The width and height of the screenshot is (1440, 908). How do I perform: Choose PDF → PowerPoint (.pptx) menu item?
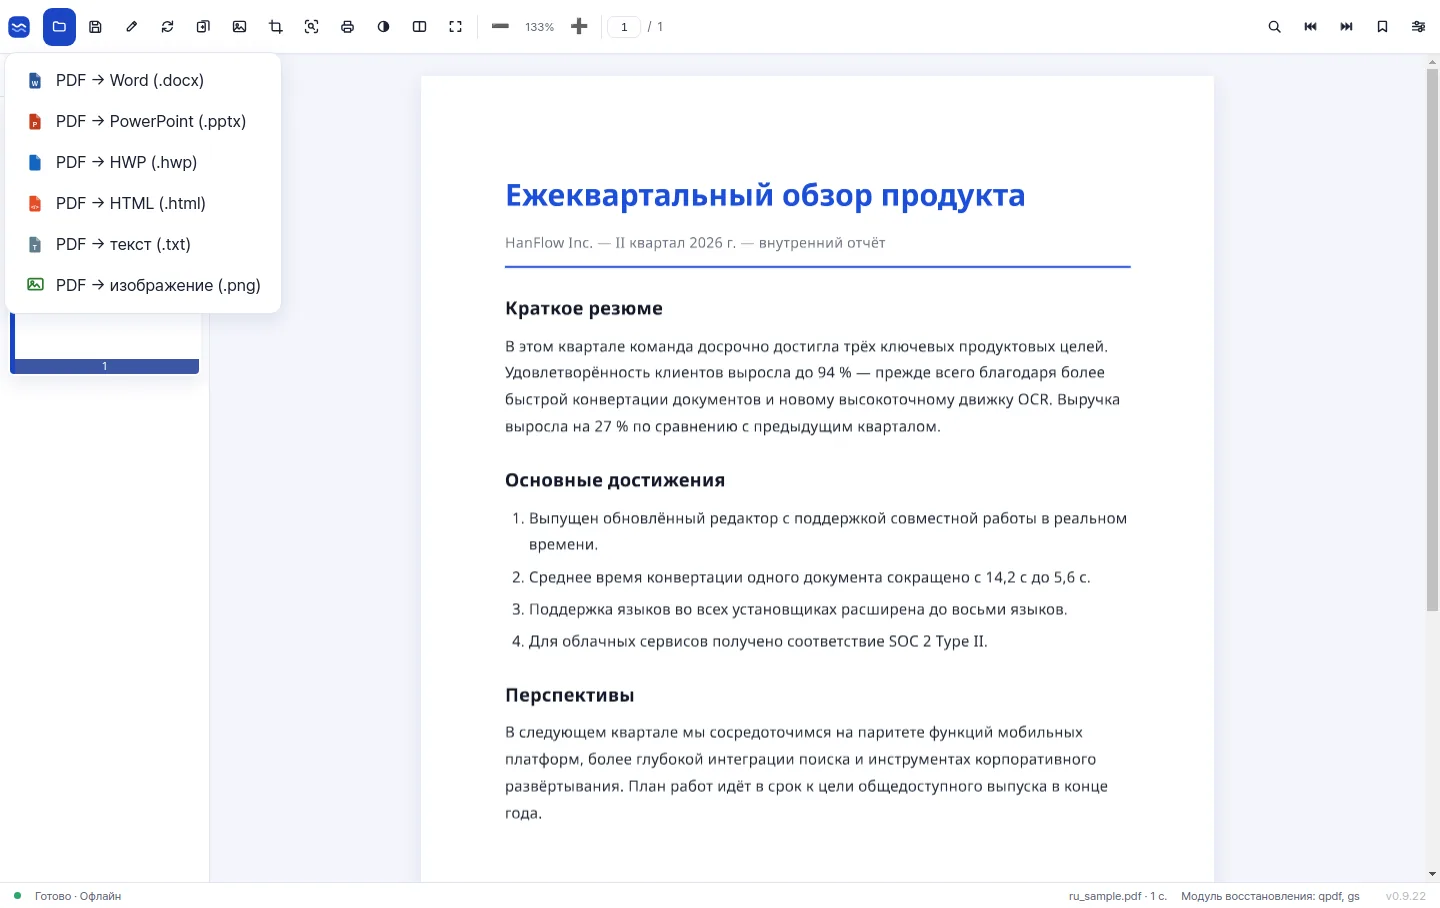(x=143, y=121)
